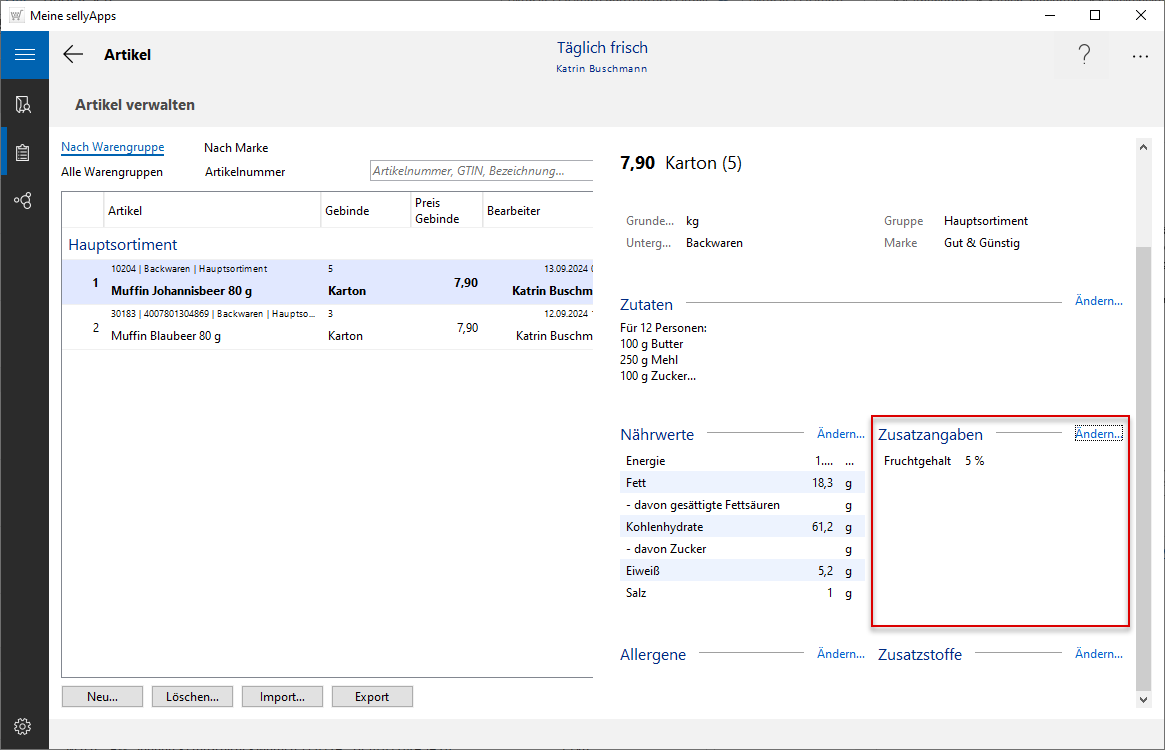Viewport: 1165px width, 750px height.
Task: Select the Muffin Blaubeer 80 g row
Action: click(165, 336)
